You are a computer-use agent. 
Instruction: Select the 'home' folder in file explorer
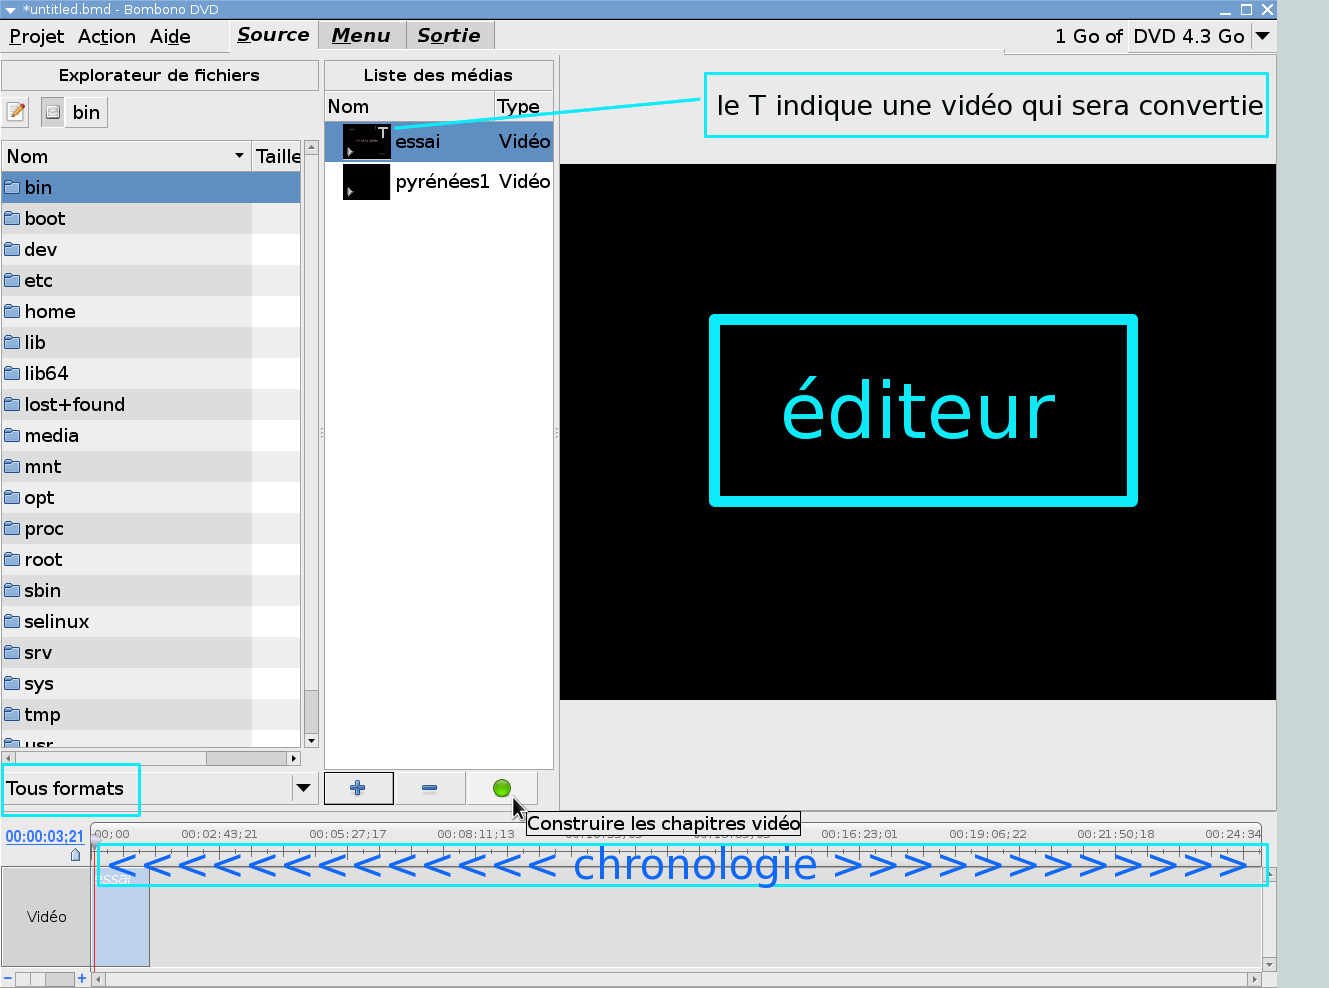(50, 312)
